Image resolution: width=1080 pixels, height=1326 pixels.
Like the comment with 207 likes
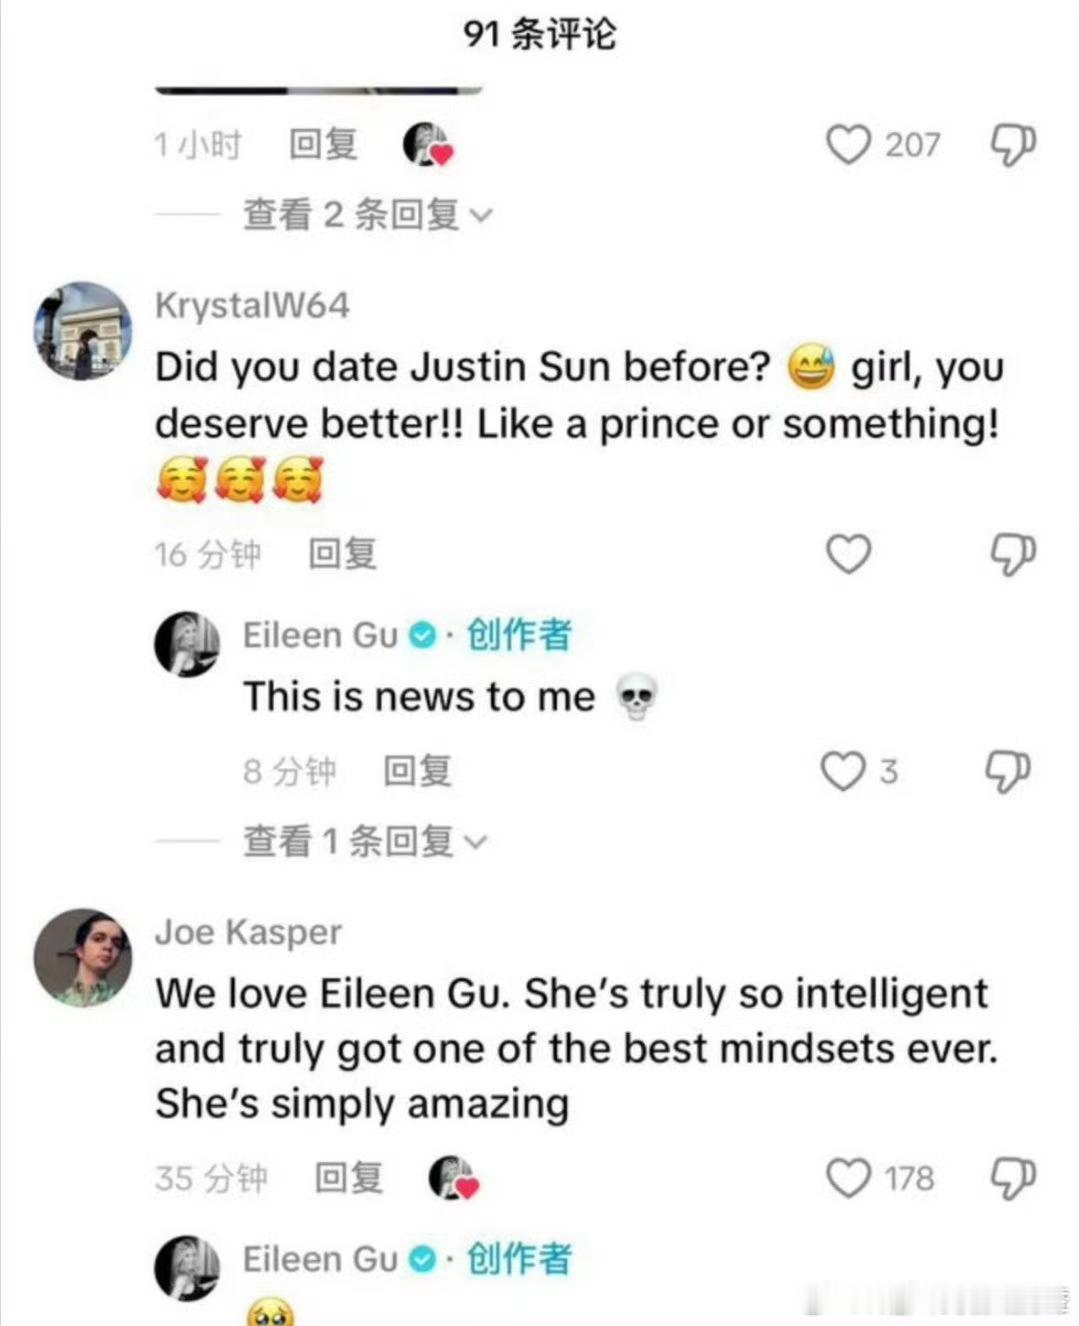848,145
